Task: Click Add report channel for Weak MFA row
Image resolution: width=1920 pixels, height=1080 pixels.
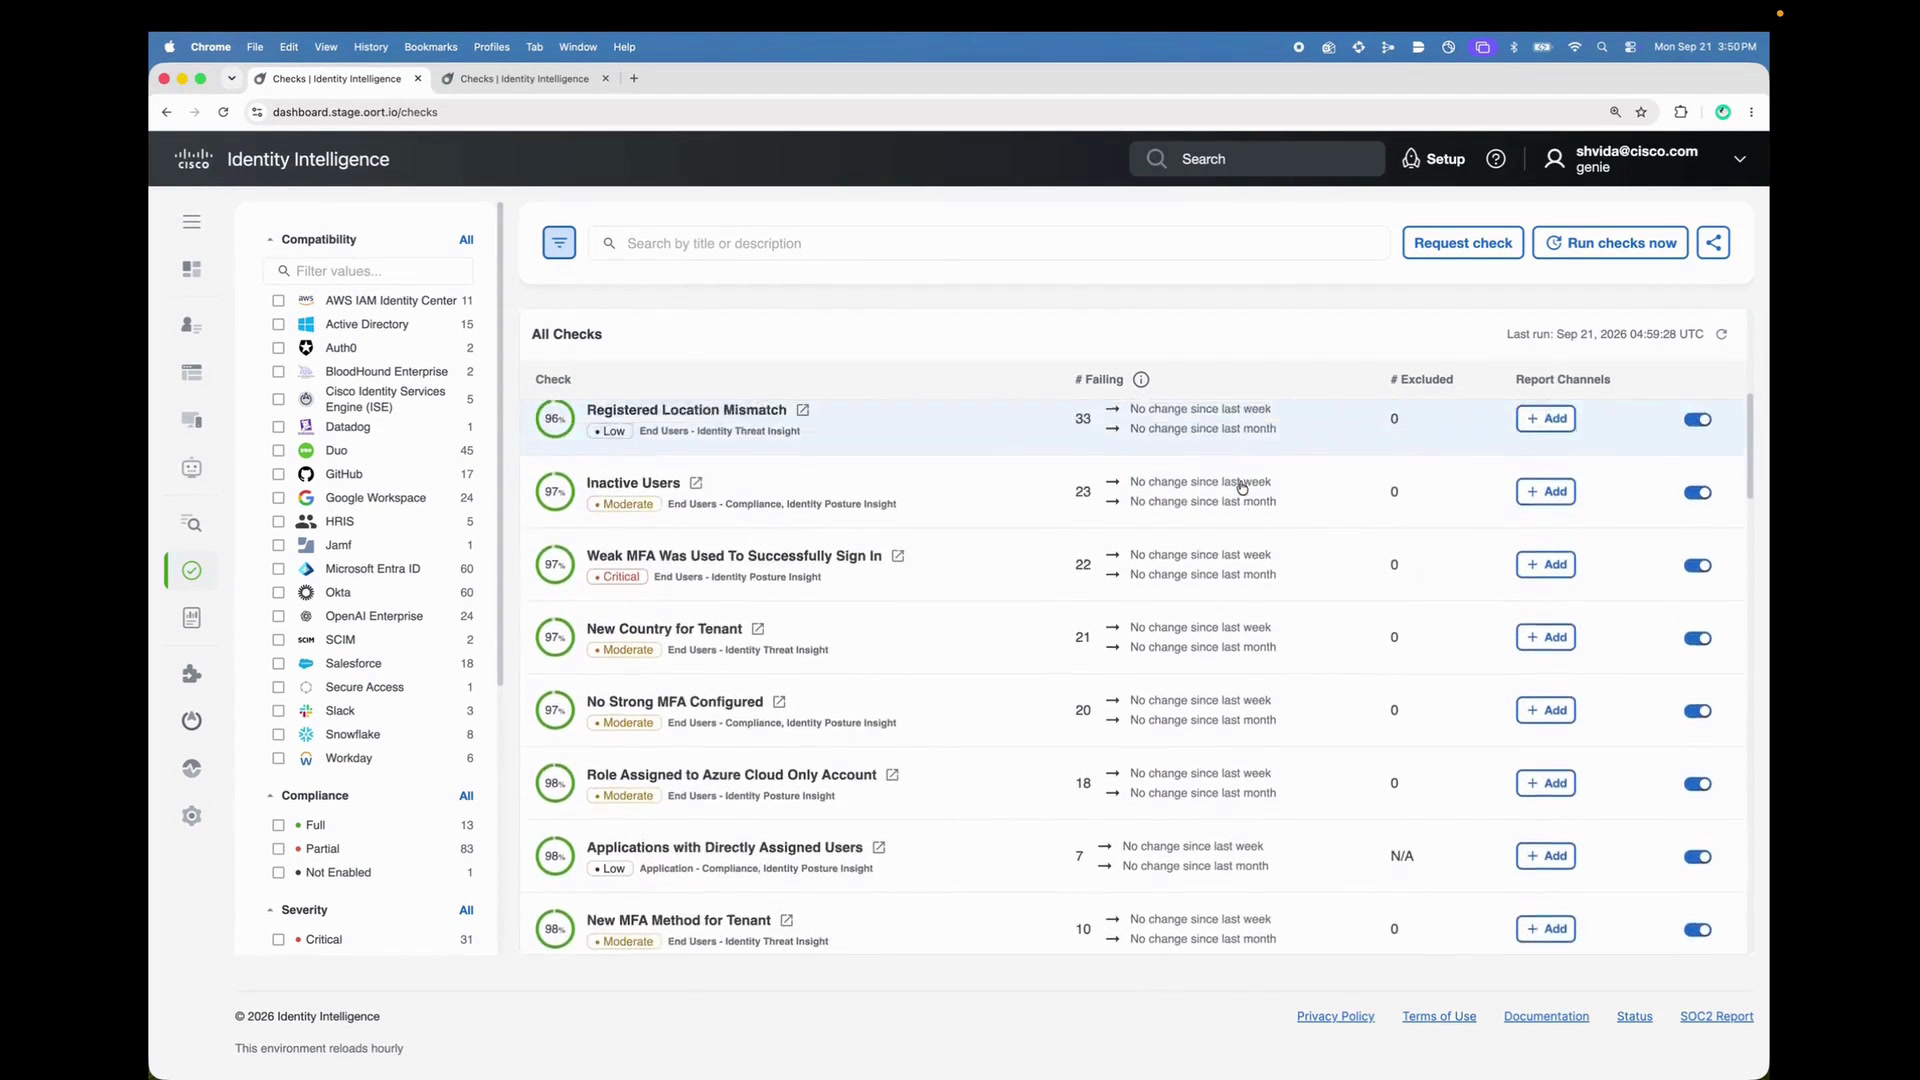Action: (1546, 565)
